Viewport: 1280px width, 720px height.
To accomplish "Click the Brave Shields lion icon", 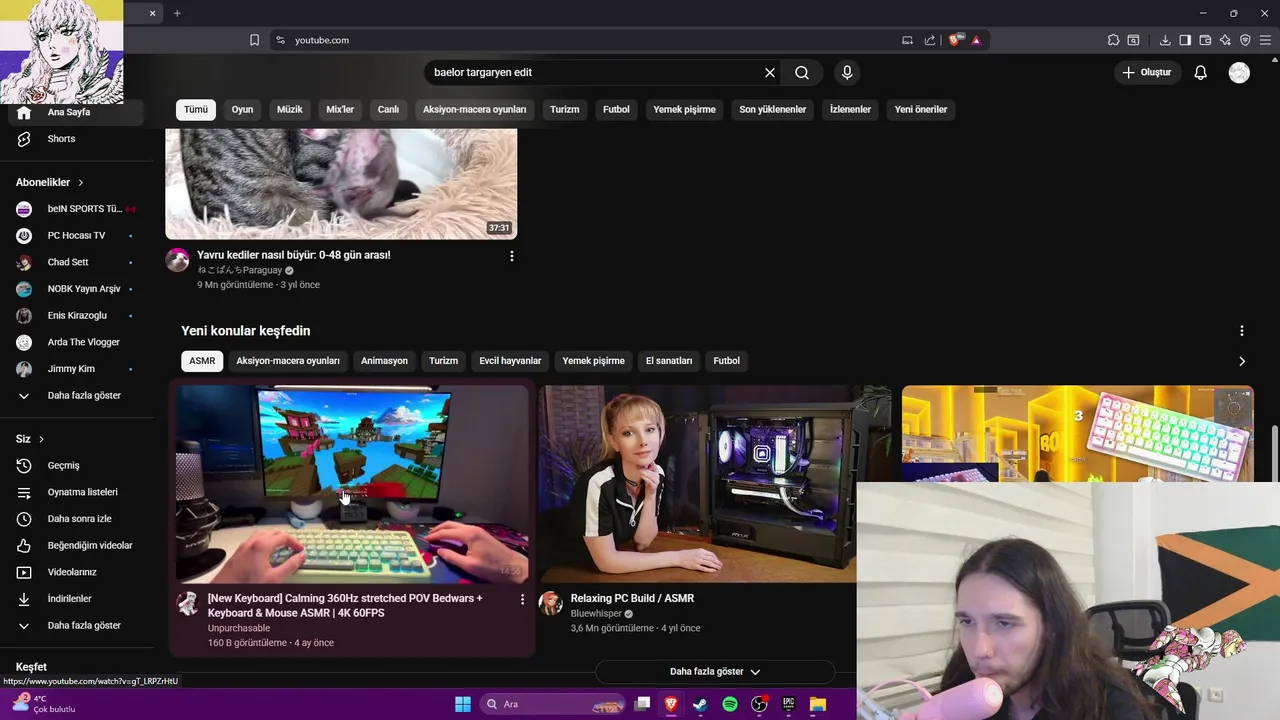I will [954, 40].
